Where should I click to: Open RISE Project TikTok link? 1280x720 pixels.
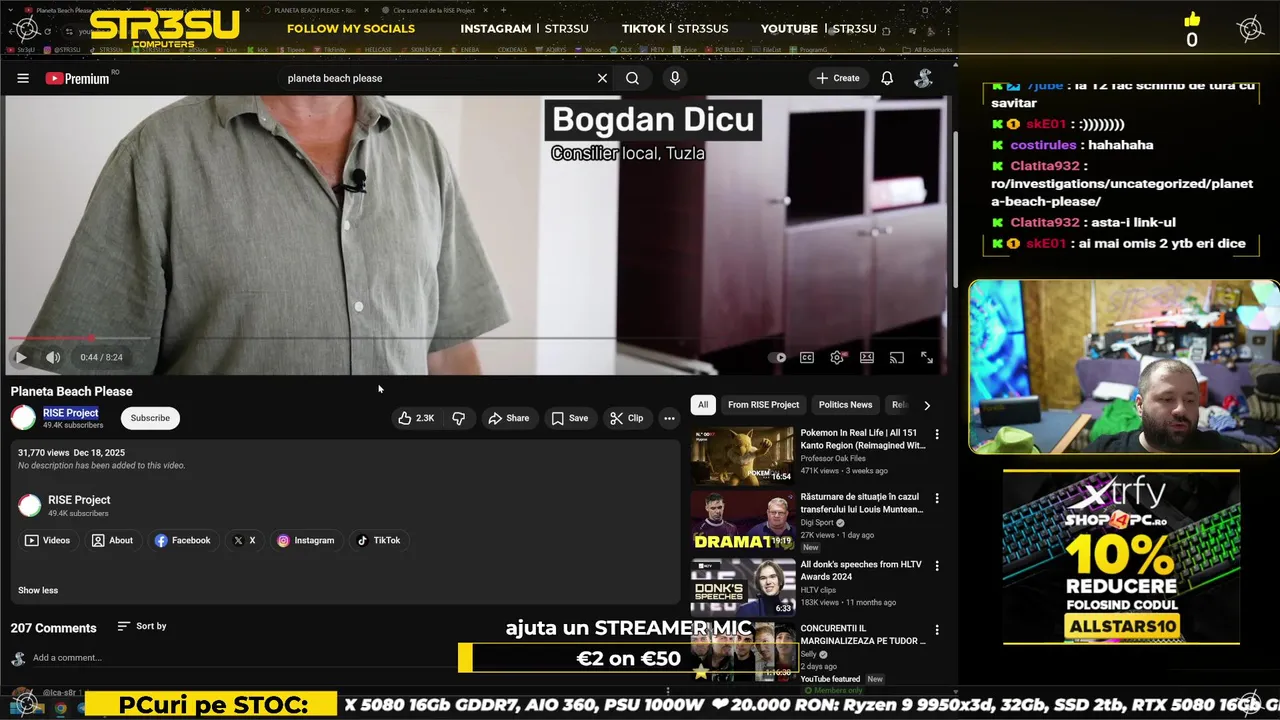[x=379, y=540]
